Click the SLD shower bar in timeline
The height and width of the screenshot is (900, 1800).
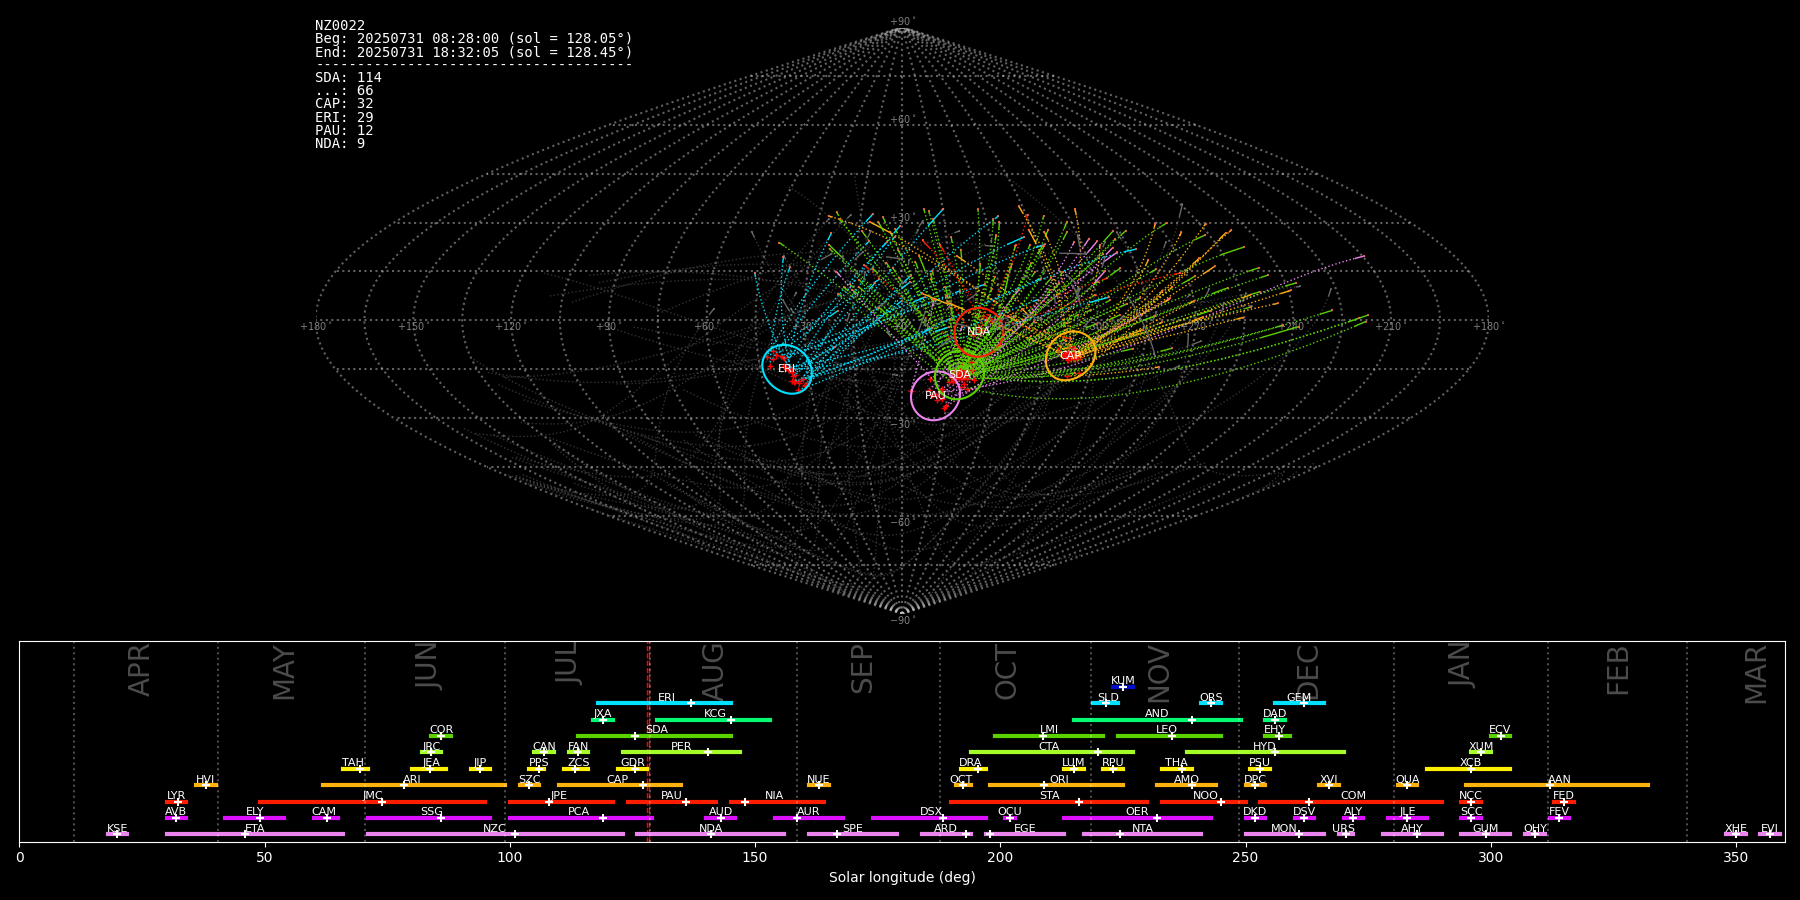coord(1106,703)
